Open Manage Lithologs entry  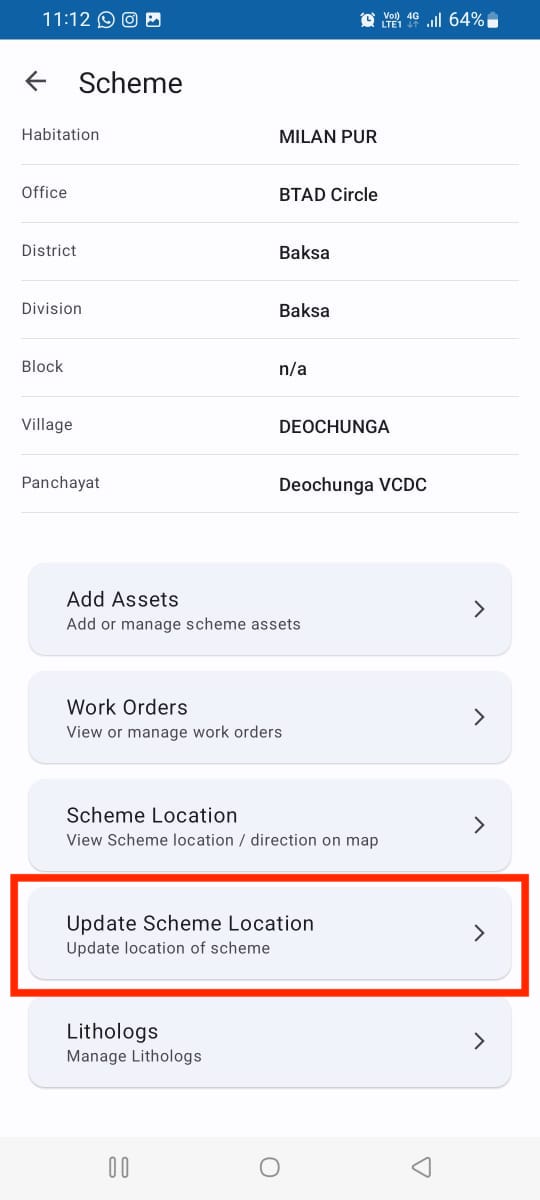(270, 1042)
